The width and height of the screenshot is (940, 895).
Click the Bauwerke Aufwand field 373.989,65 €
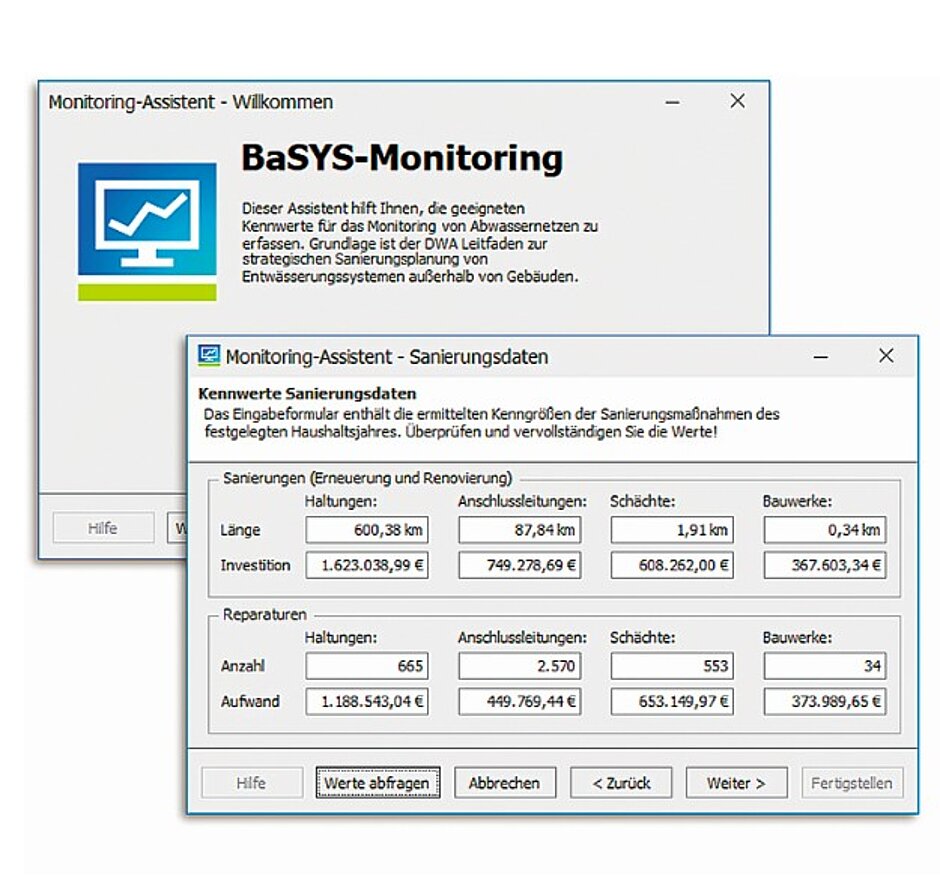pos(824,702)
